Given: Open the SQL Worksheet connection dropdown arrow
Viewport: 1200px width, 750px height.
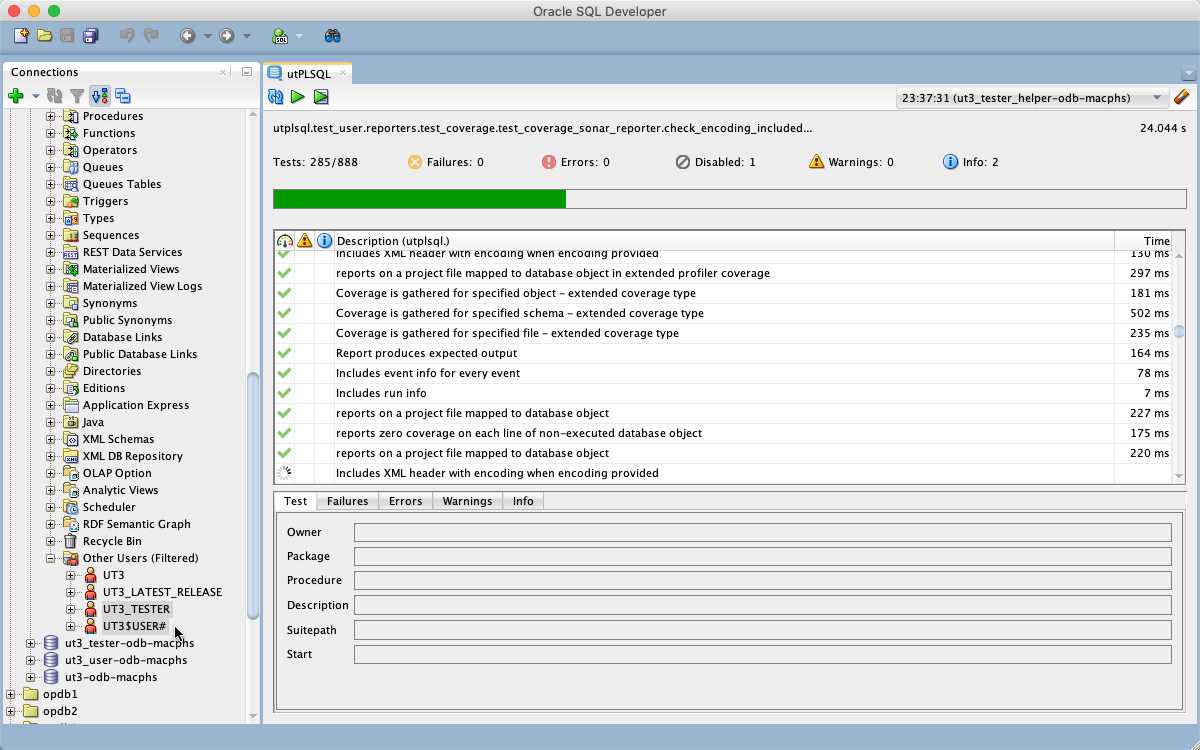Looking at the screenshot, I should 299,36.
